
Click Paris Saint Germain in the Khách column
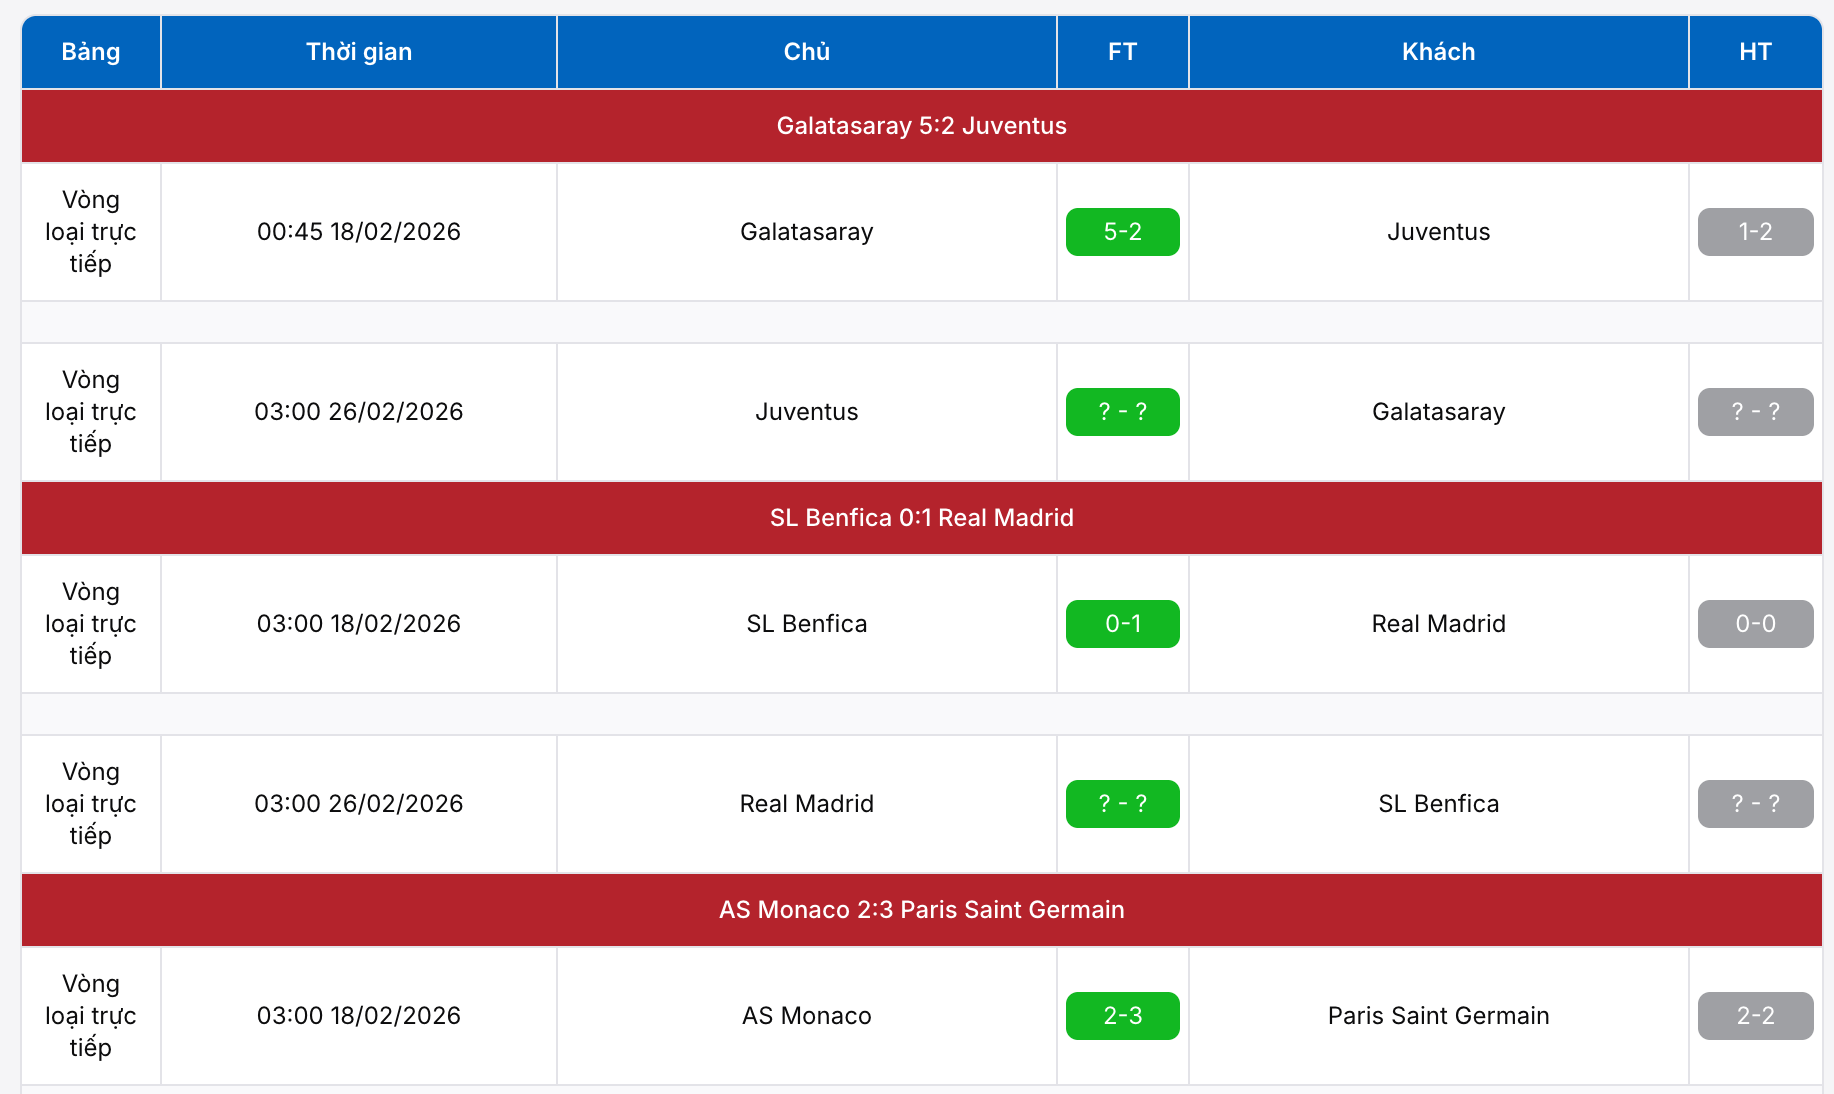pyautogui.click(x=1438, y=1016)
